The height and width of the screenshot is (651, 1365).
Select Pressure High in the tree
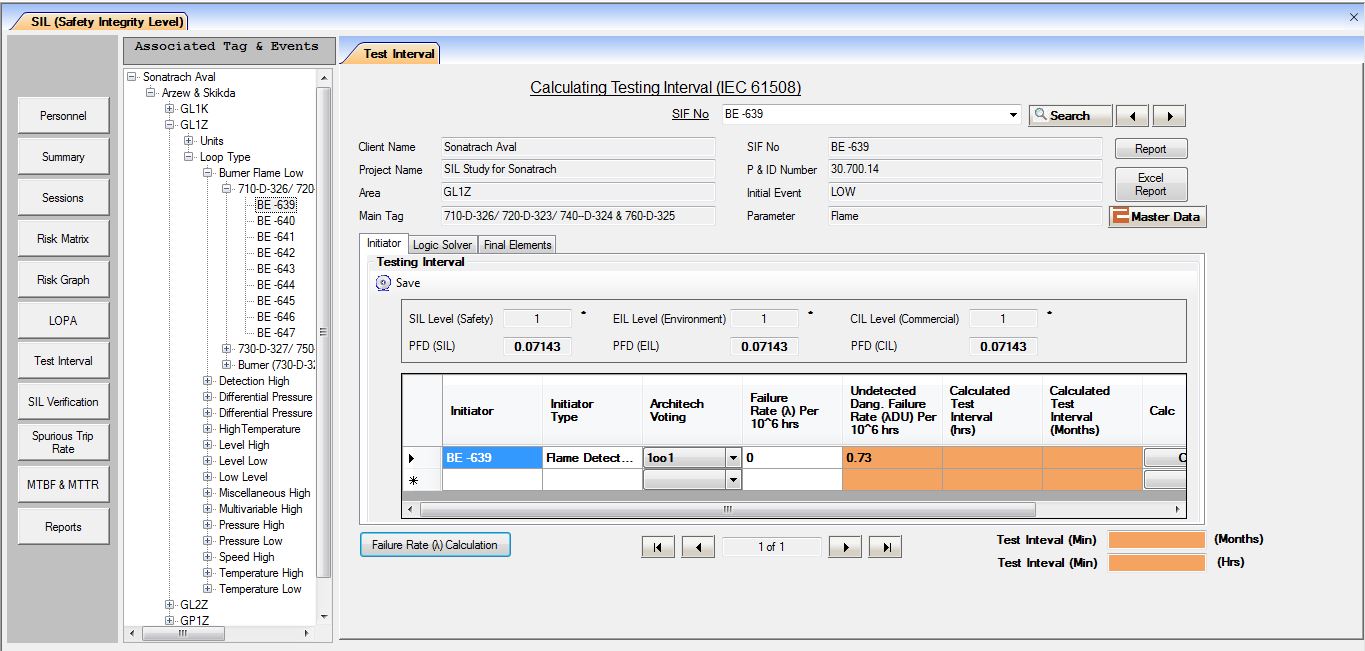[252, 525]
